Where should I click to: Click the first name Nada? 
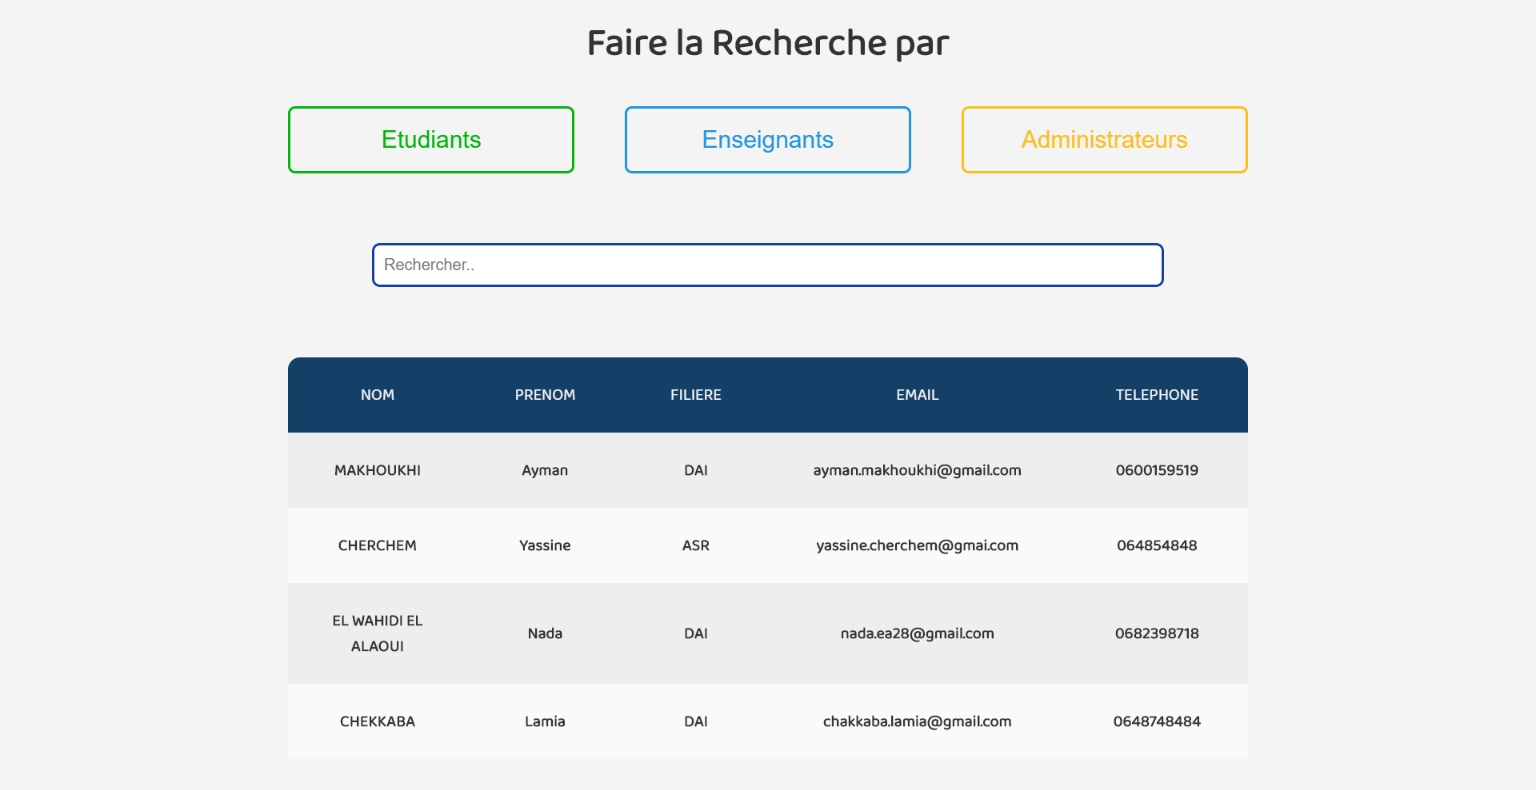click(545, 633)
